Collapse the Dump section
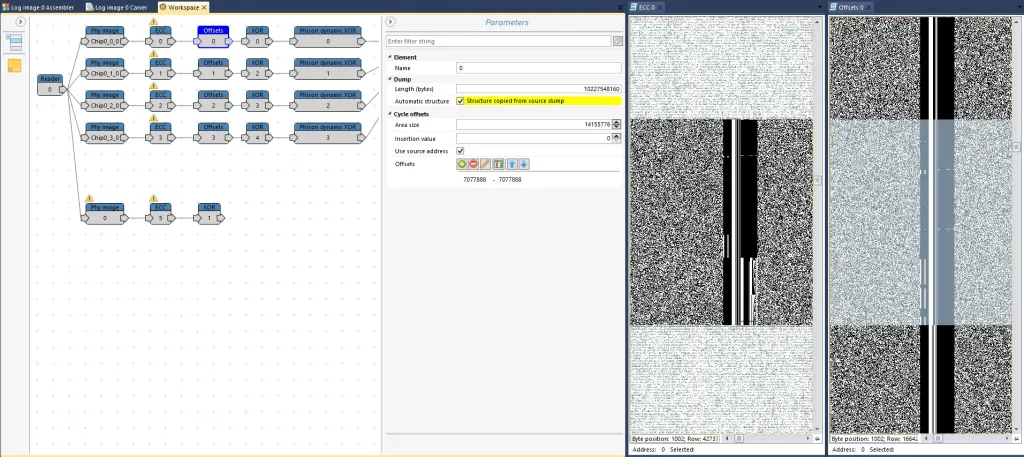Screen dimensions: 1024x457 pos(390,79)
